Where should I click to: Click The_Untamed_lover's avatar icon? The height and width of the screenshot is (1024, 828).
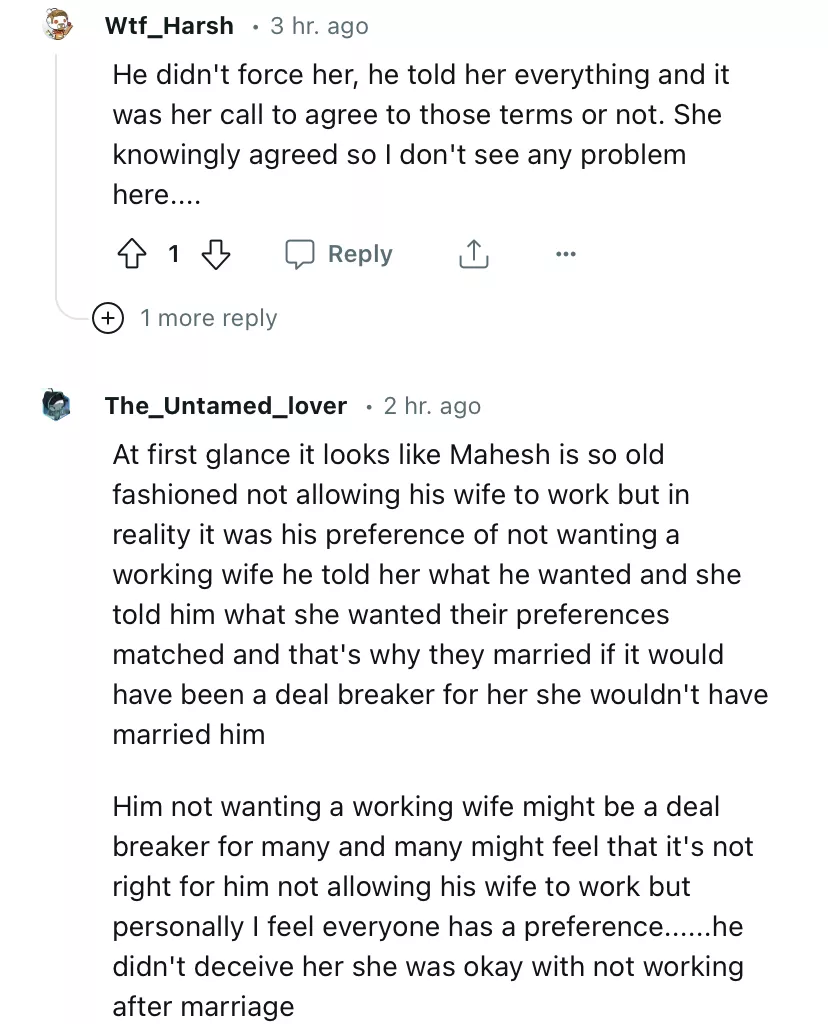tap(56, 405)
